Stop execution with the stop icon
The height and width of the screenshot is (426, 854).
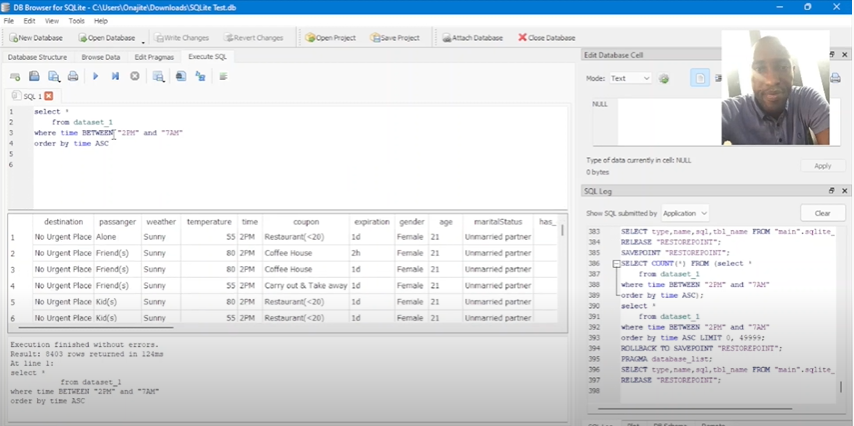pos(135,76)
